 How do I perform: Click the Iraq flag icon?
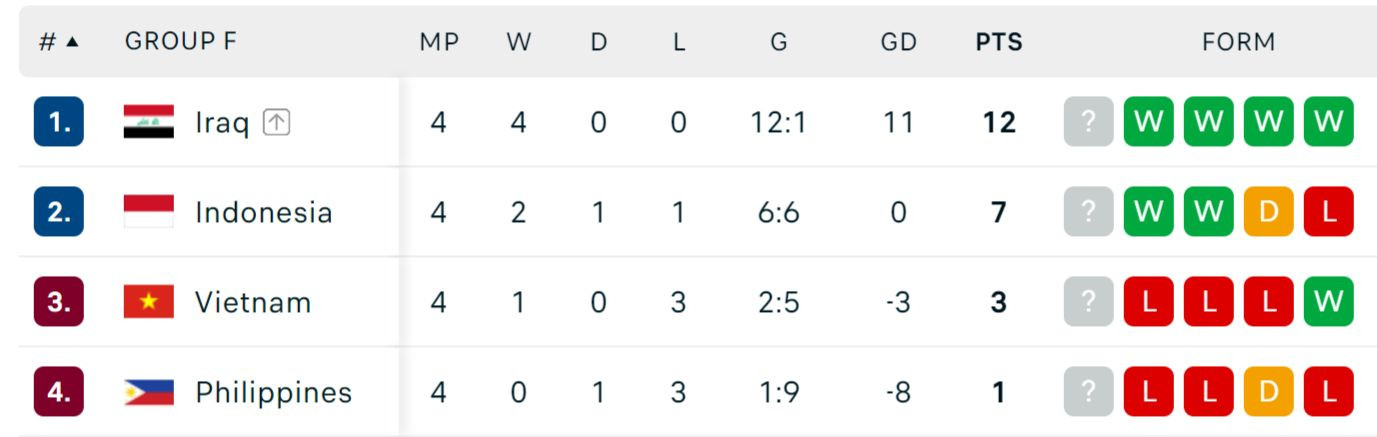(148, 122)
